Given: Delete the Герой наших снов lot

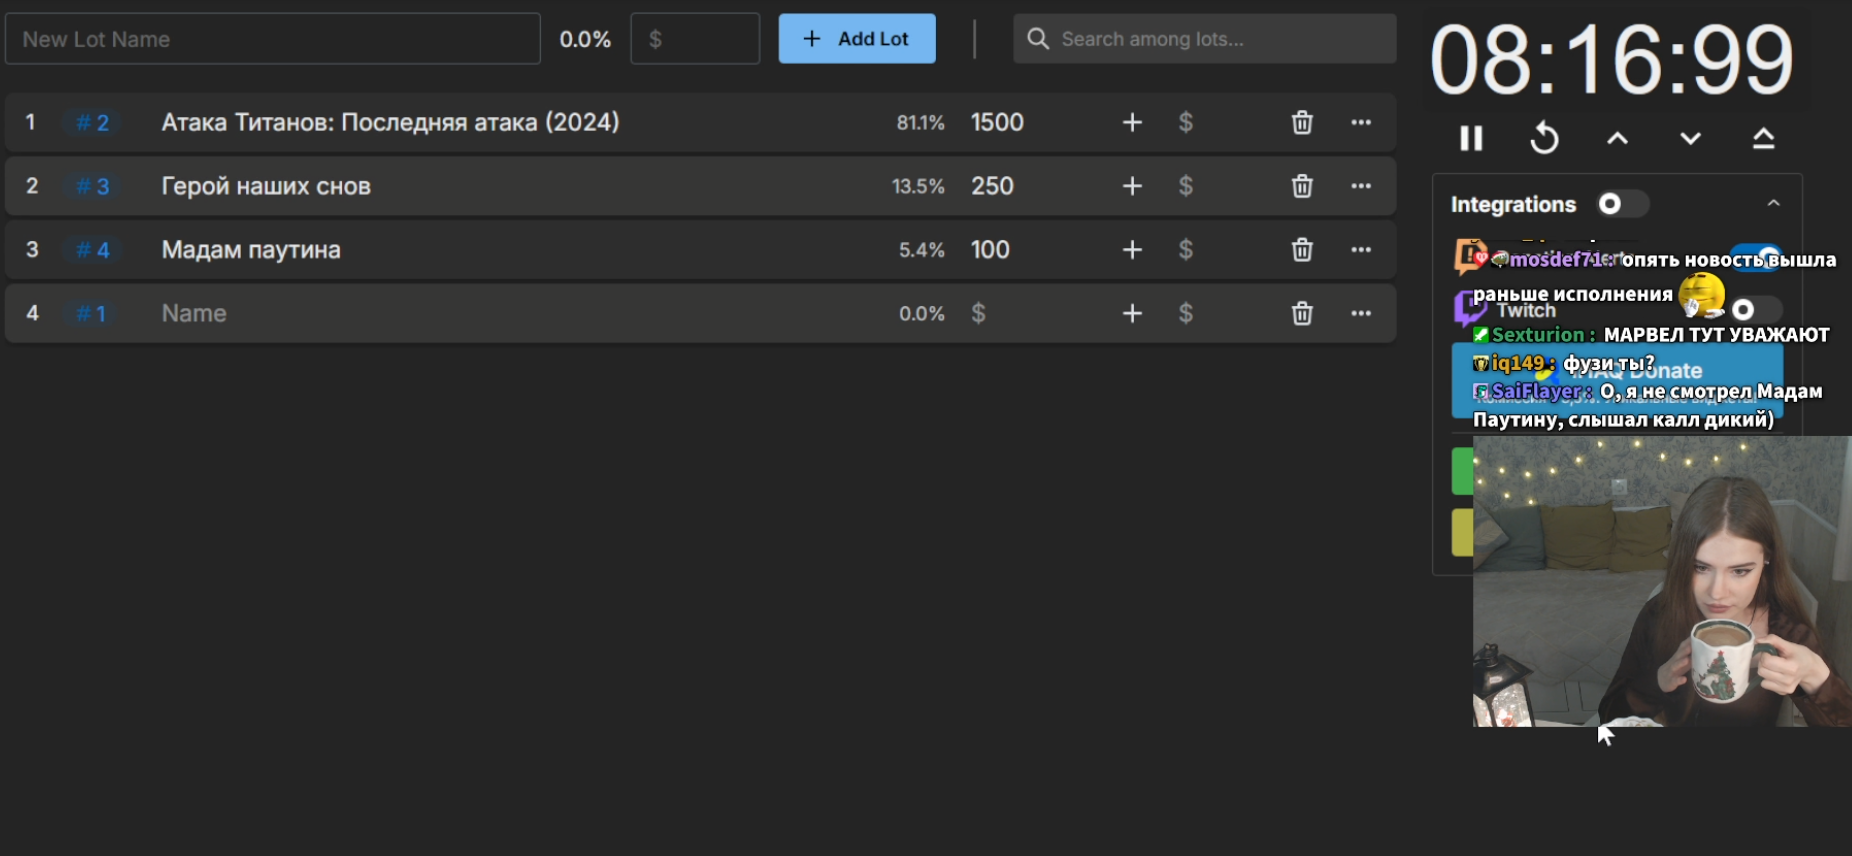Looking at the screenshot, I should point(1301,186).
